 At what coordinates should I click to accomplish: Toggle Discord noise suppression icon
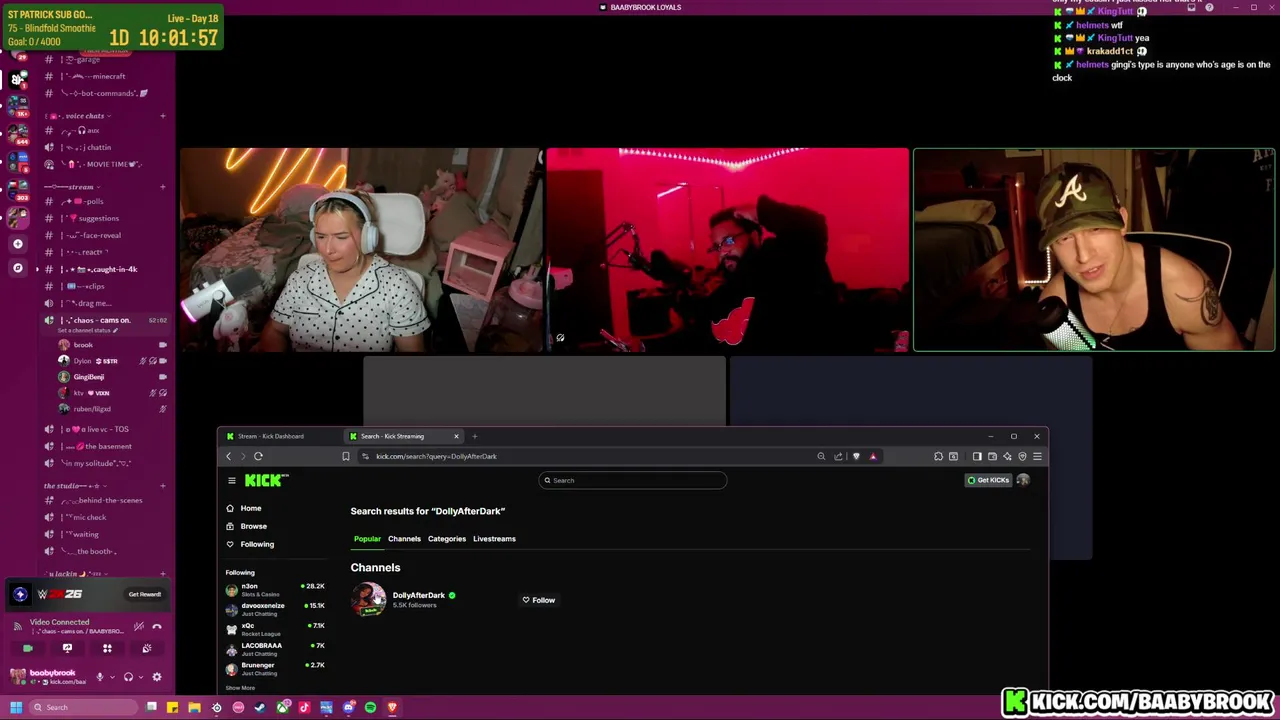(138, 627)
